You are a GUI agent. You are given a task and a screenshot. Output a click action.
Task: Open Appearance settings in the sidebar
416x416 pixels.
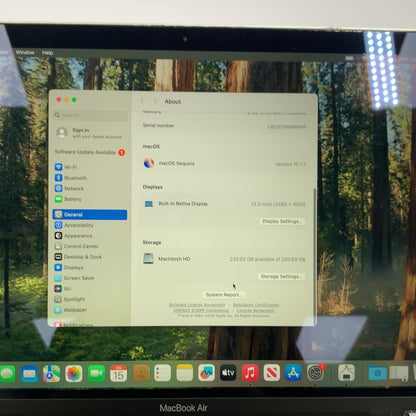click(x=73, y=236)
